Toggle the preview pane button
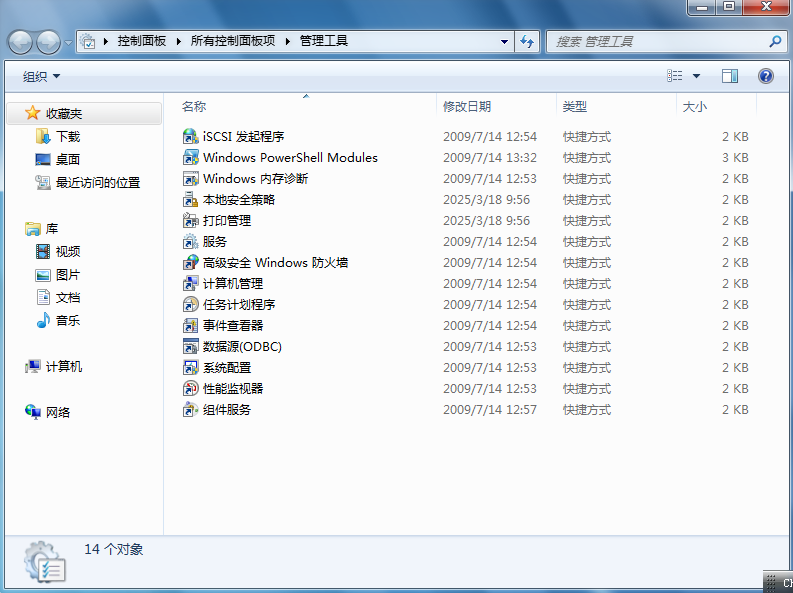 (730, 76)
